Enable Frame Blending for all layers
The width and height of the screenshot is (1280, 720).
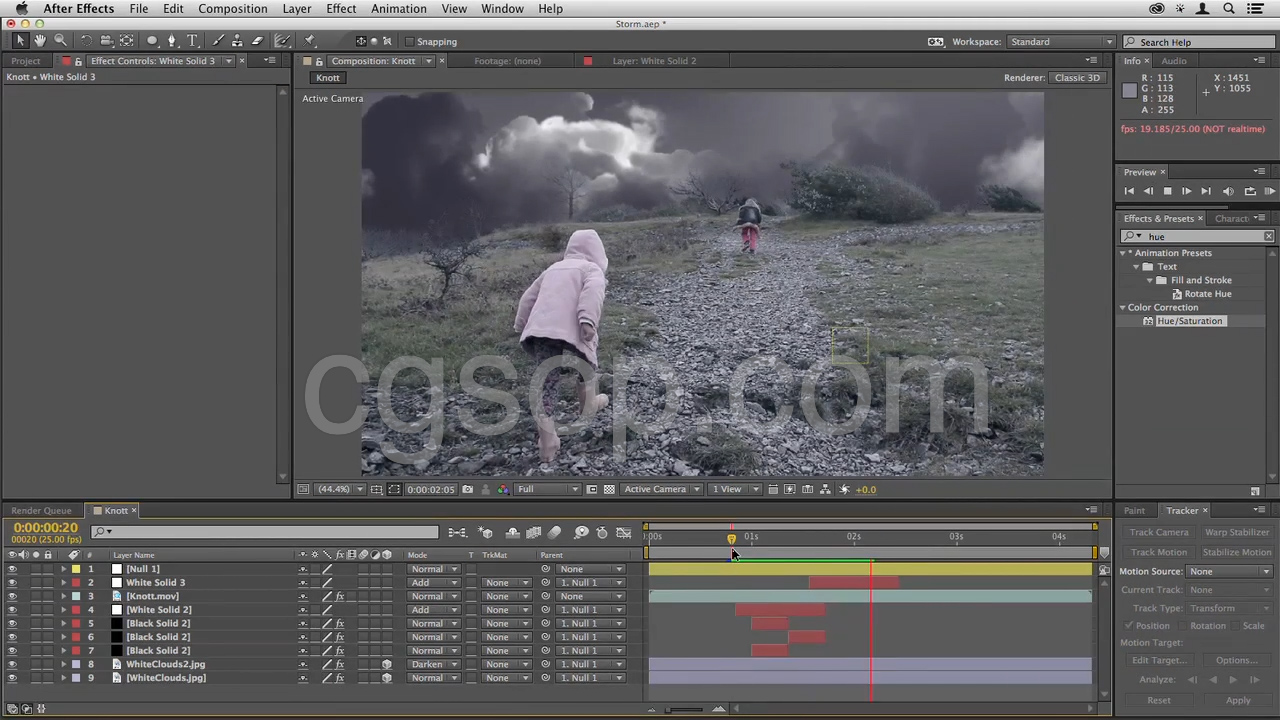pos(533,533)
